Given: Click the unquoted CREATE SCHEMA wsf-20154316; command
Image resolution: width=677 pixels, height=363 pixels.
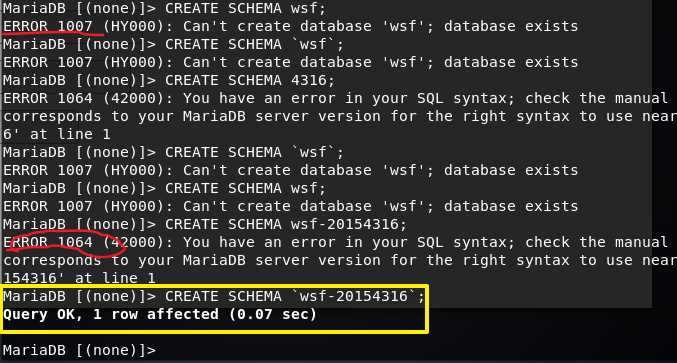Looking at the screenshot, I should pyautogui.click(x=286, y=224).
